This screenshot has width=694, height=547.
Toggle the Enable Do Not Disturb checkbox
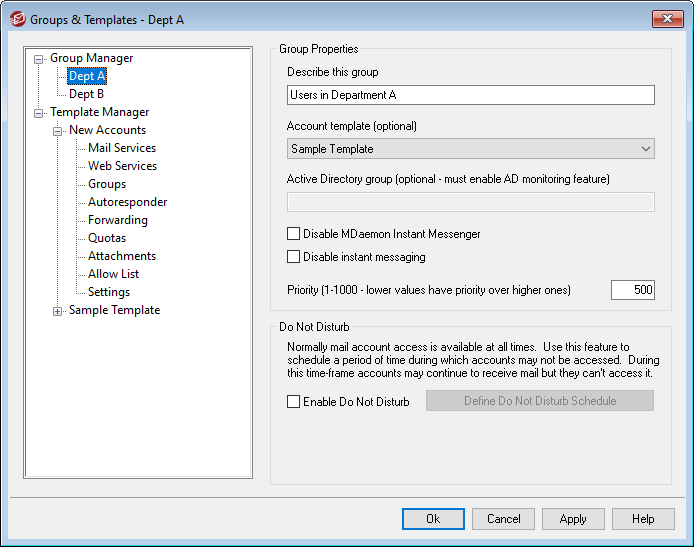pos(294,402)
